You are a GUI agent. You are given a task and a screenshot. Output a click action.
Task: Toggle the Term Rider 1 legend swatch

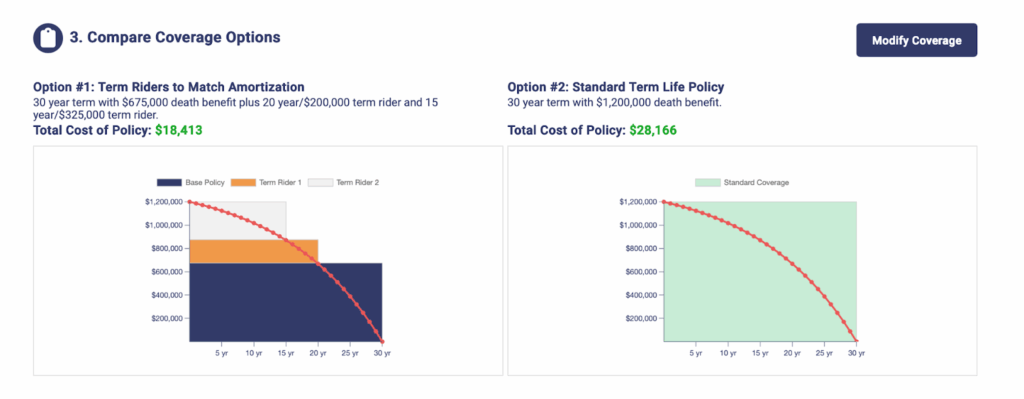click(x=243, y=183)
